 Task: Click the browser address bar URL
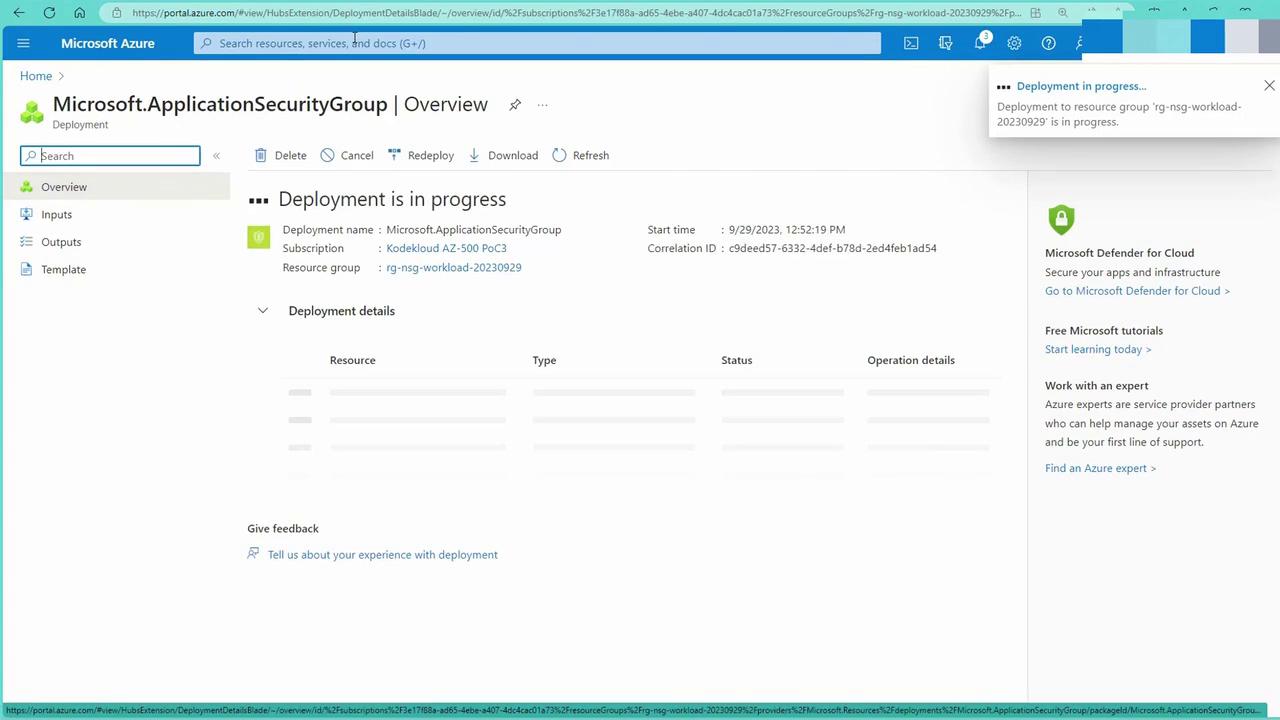click(x=576, y=13)
